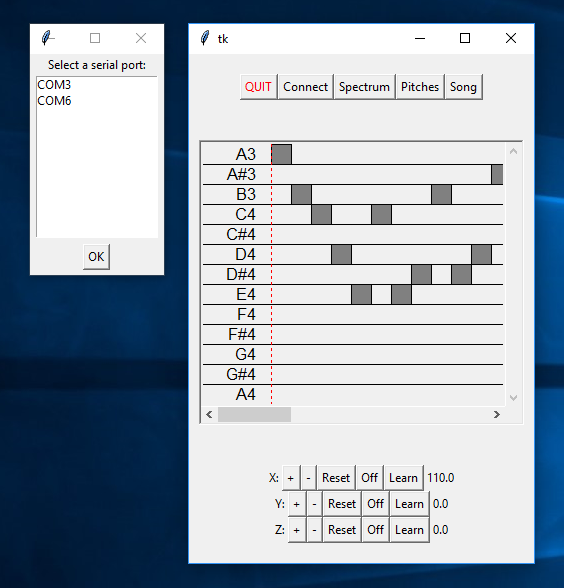Minimize the tk main window
This screenshot has width=564, height=588.
coord(420,38)
